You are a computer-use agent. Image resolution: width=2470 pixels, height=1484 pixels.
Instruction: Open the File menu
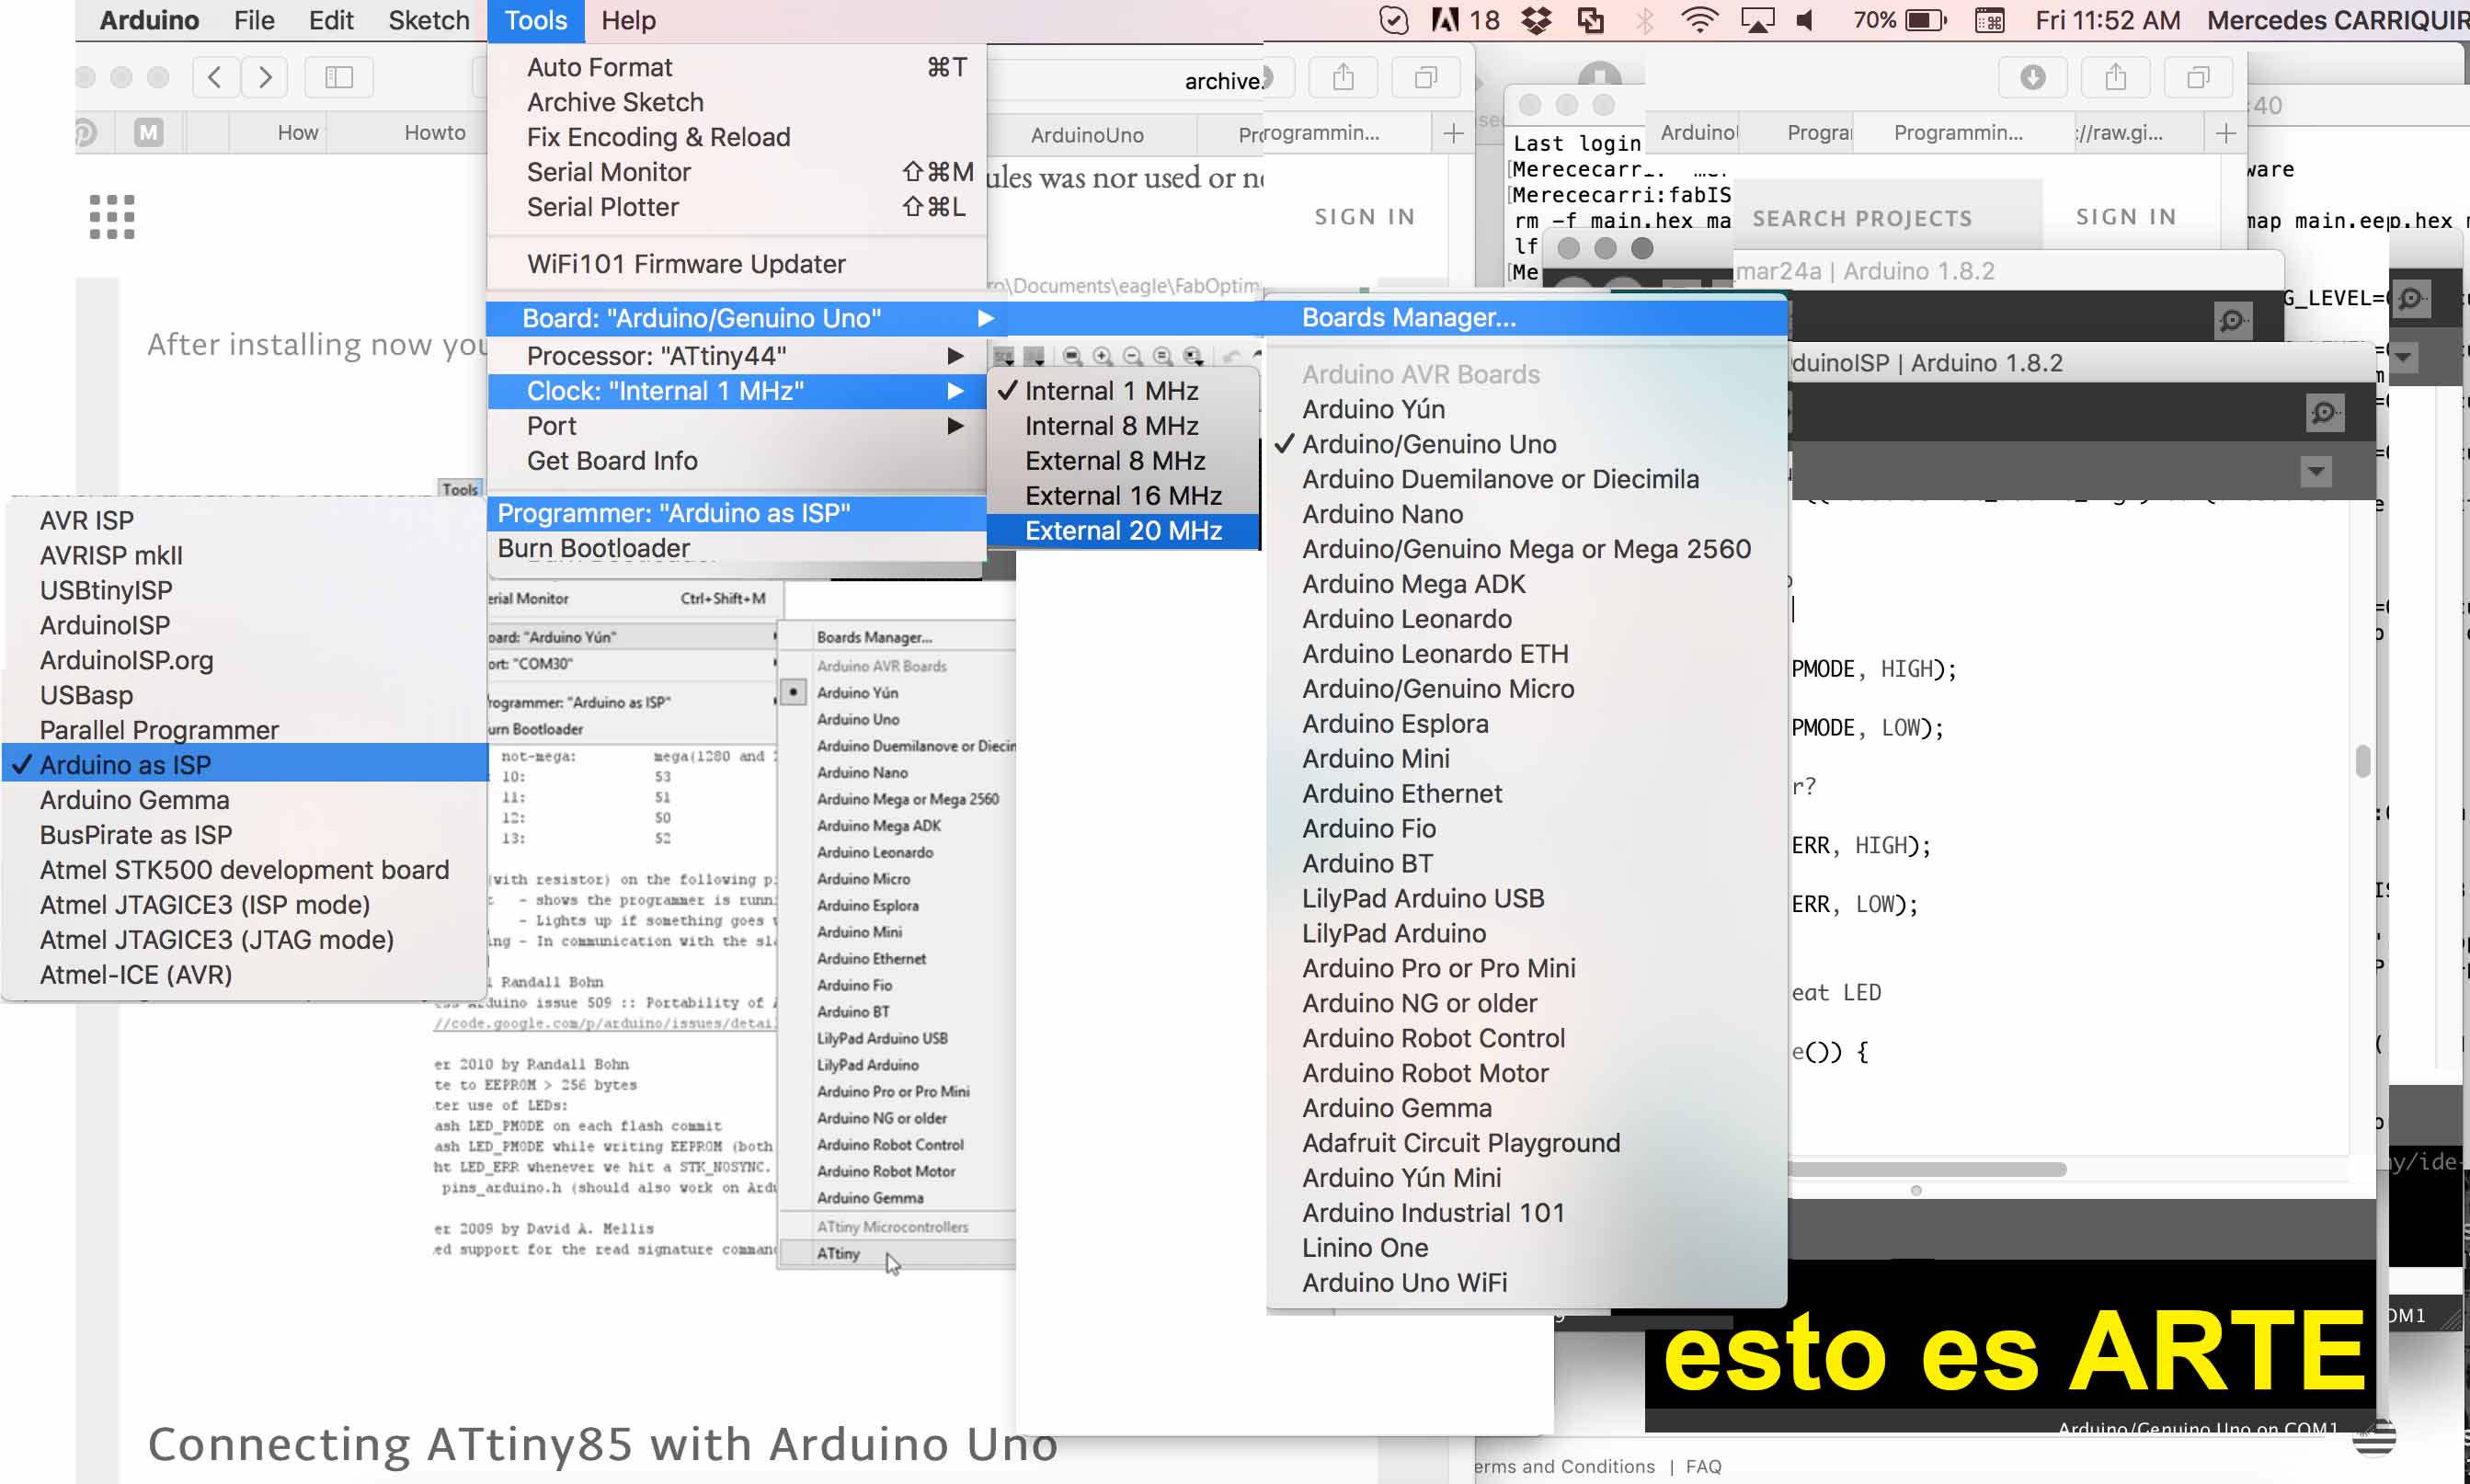(254, 20)
